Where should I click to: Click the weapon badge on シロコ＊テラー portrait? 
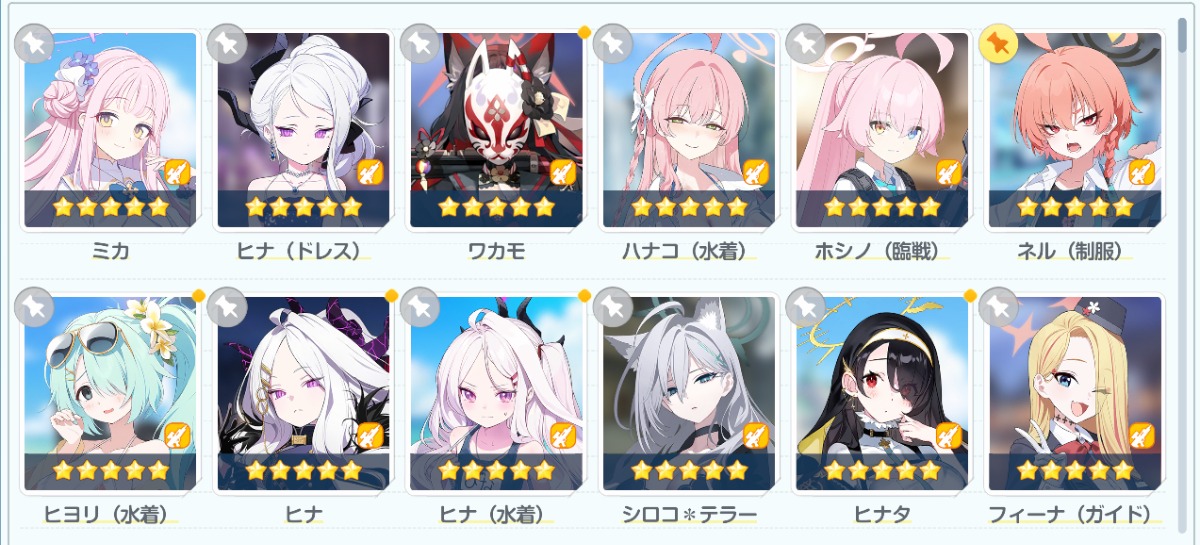tap(756, 435)
